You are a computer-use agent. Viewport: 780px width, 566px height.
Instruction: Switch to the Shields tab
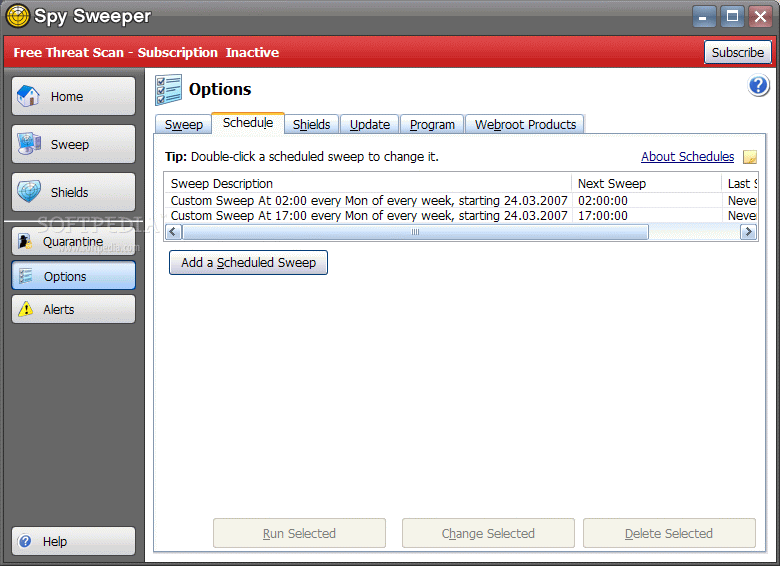click(x=311, y=124)
